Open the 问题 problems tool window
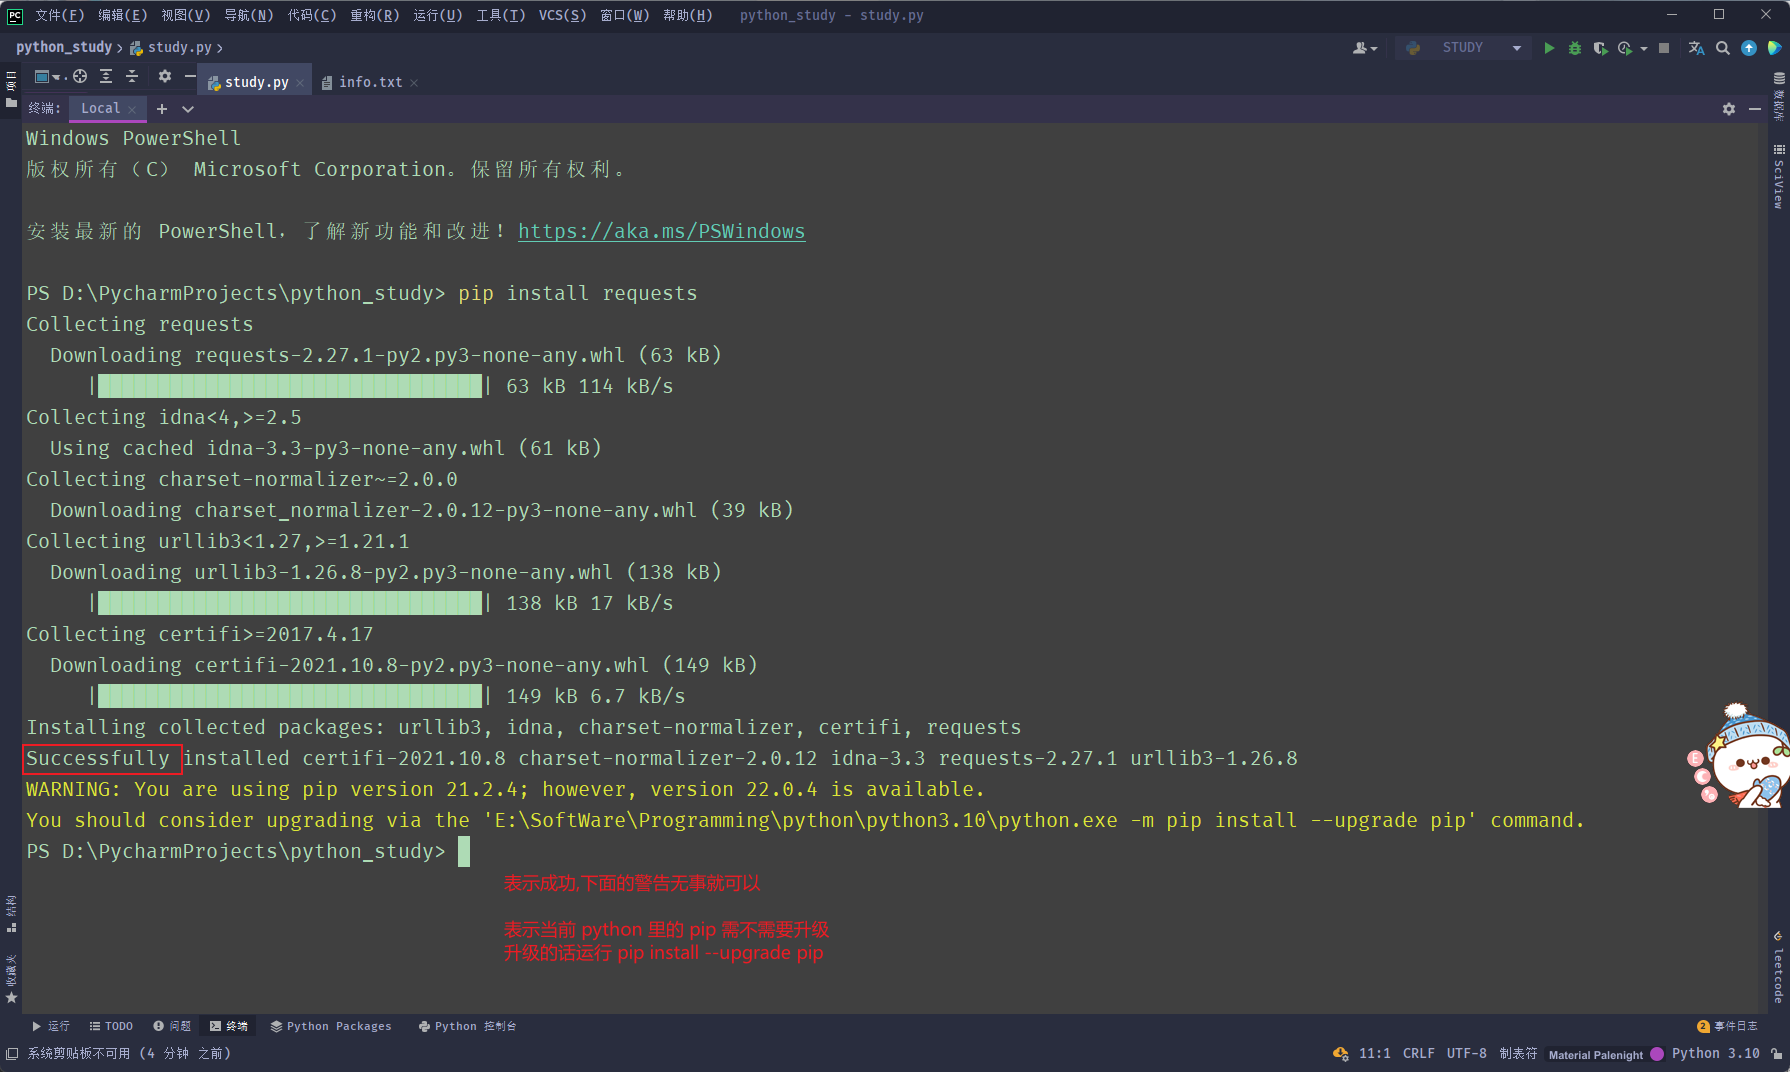The height and width of the screenshot is (1072, 1790). [172, 1026]
